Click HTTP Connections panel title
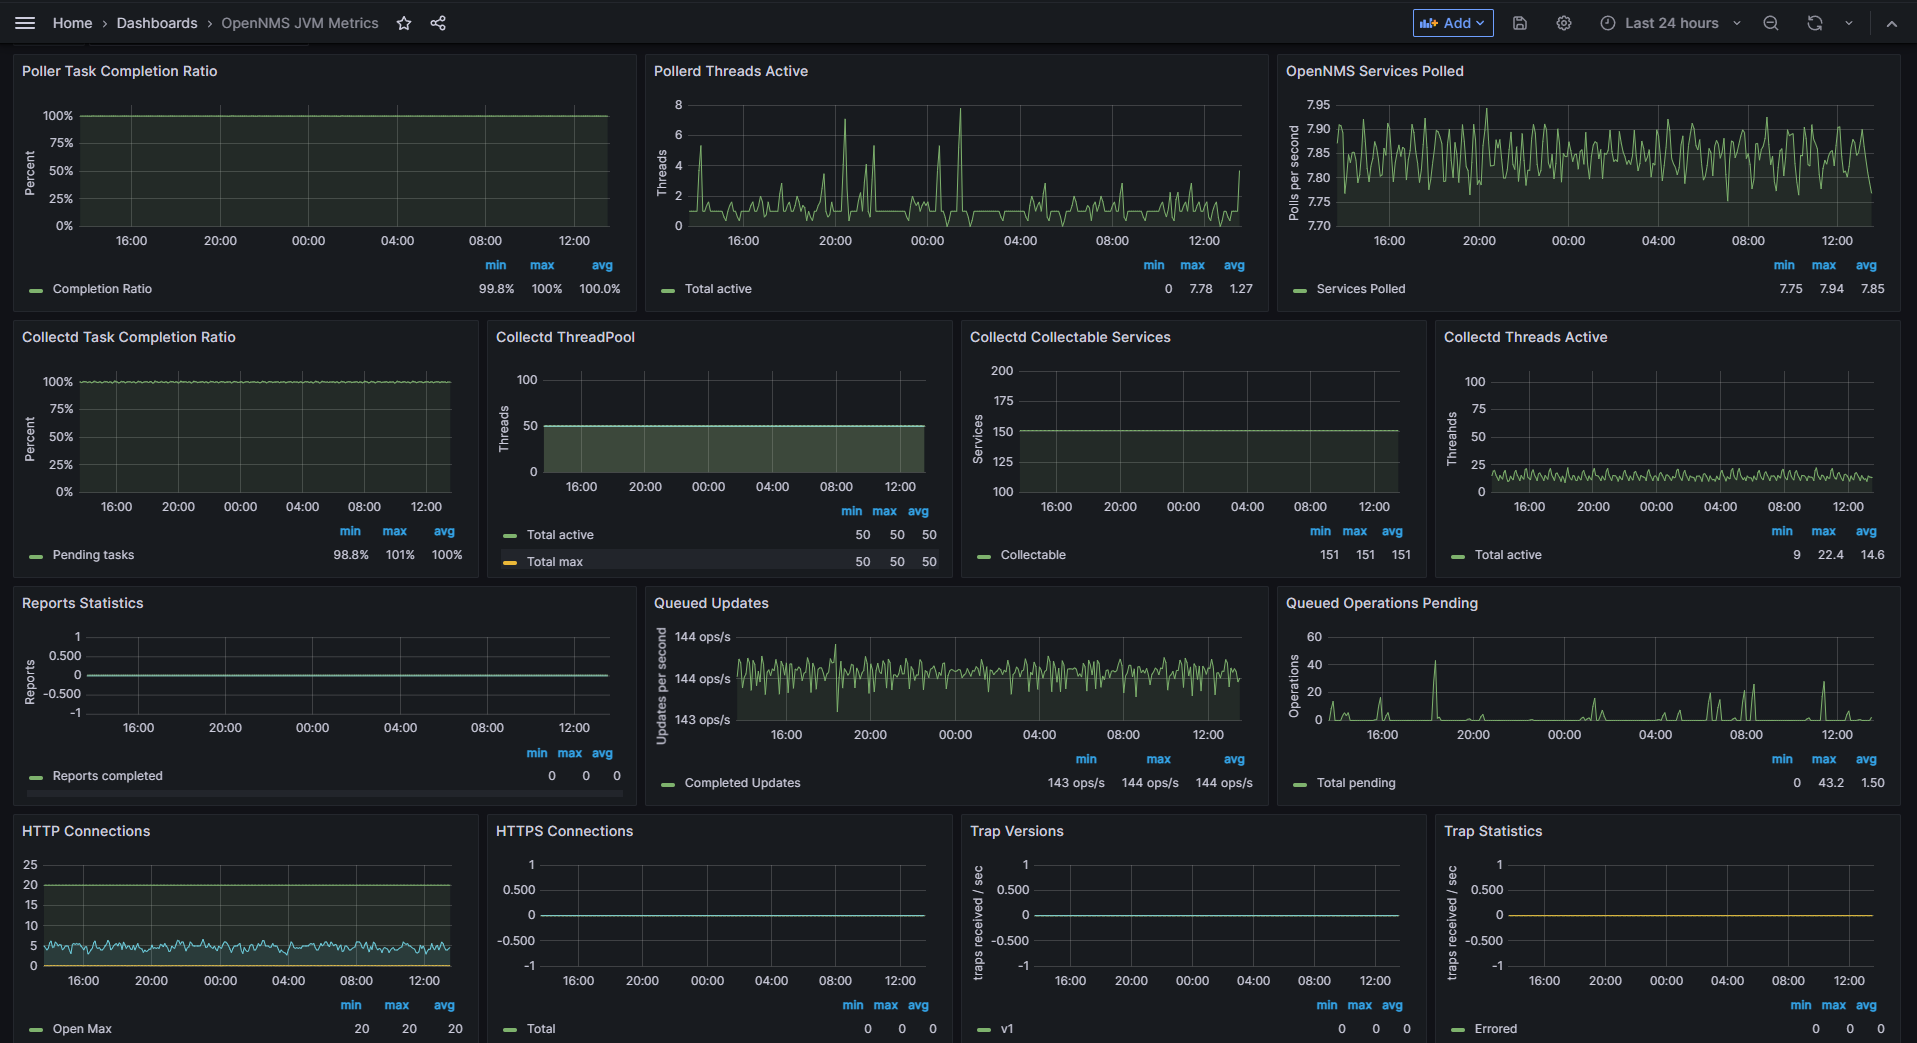 tap(86, 831)
